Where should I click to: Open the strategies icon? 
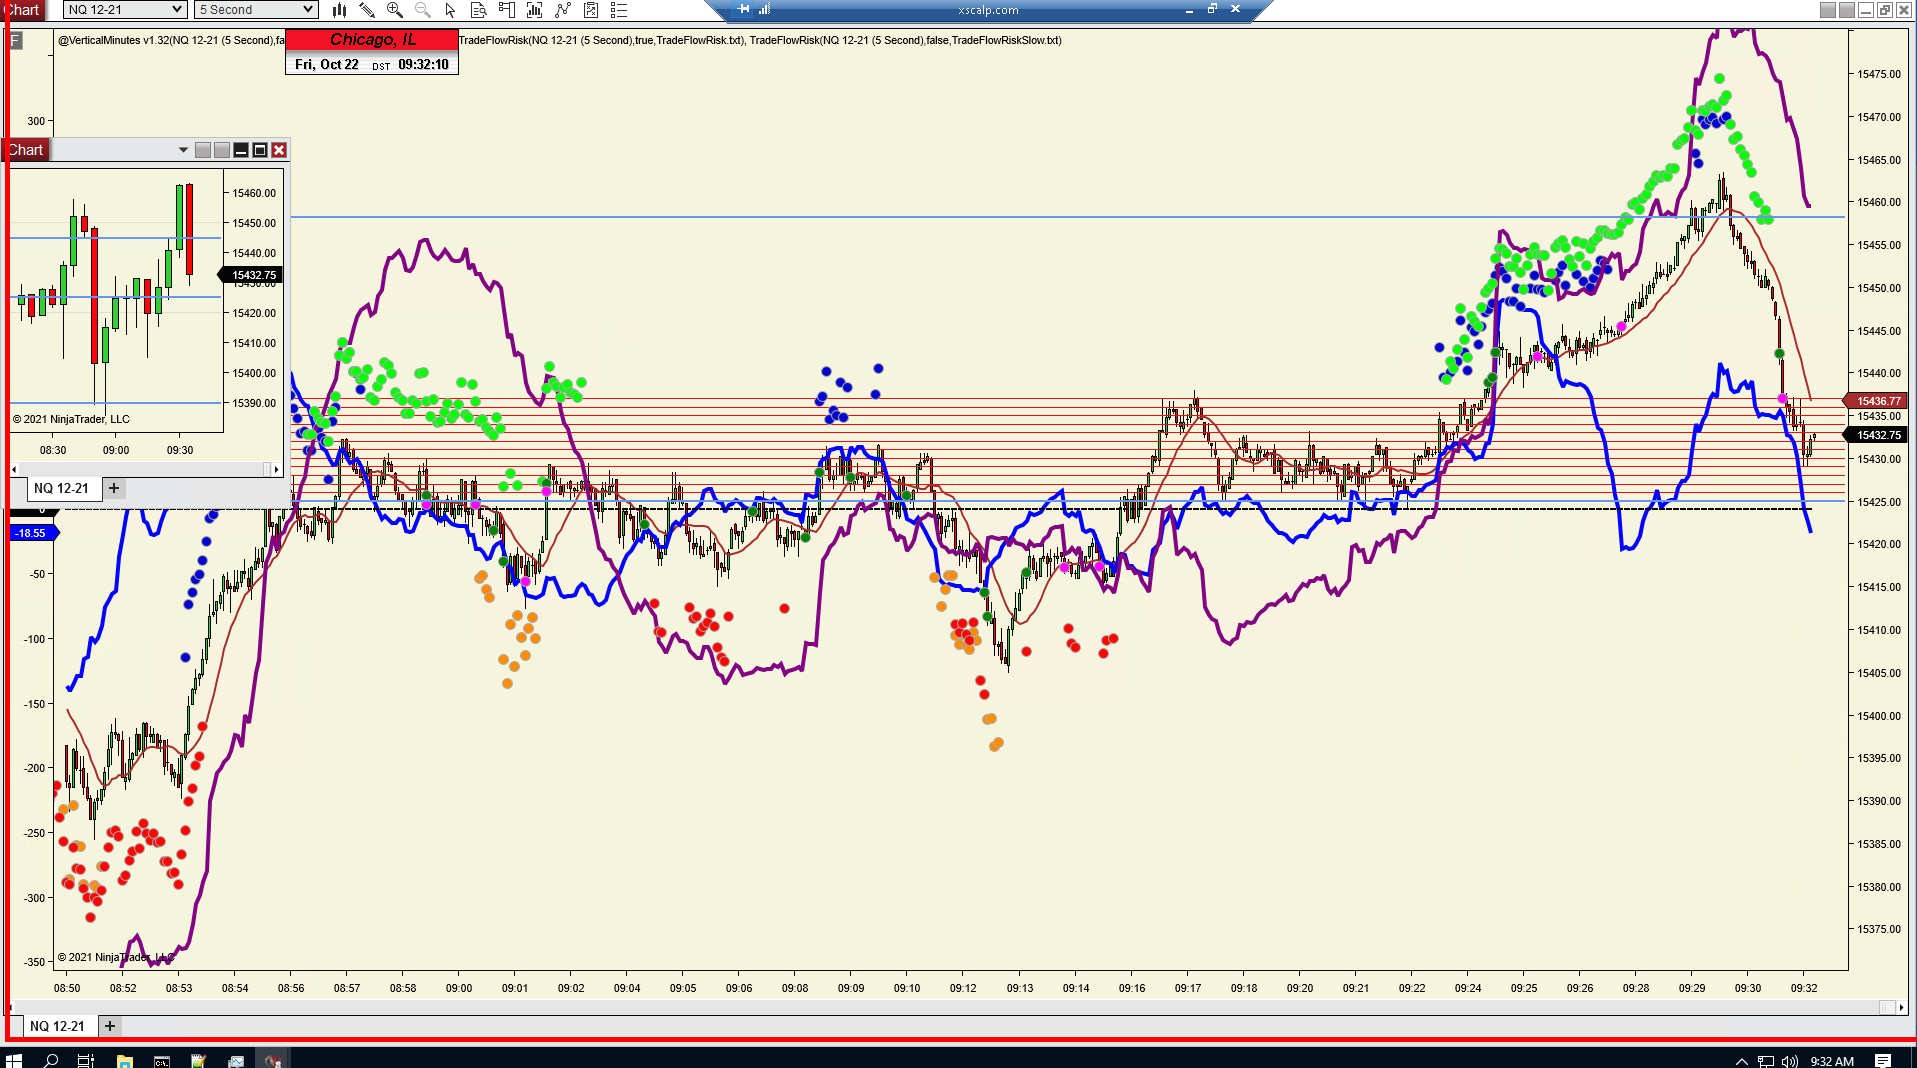(591, 10)
